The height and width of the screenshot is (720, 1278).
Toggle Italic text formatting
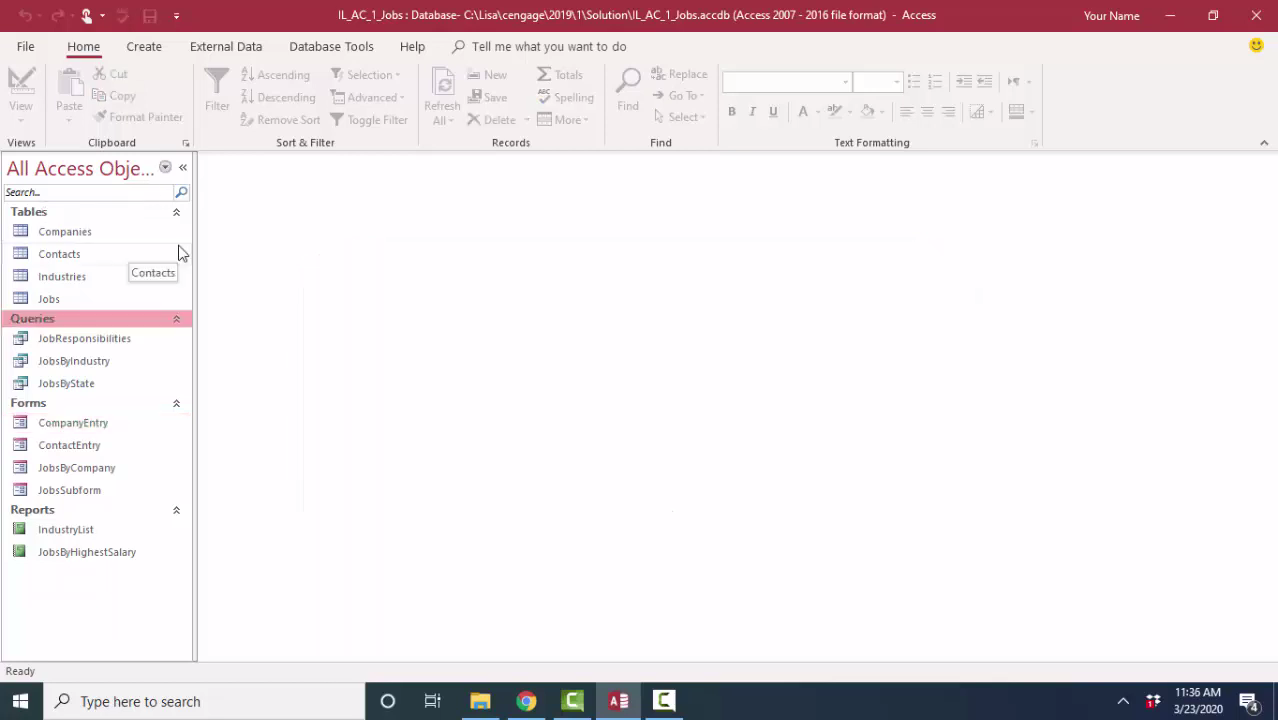(x=752, y=112)
